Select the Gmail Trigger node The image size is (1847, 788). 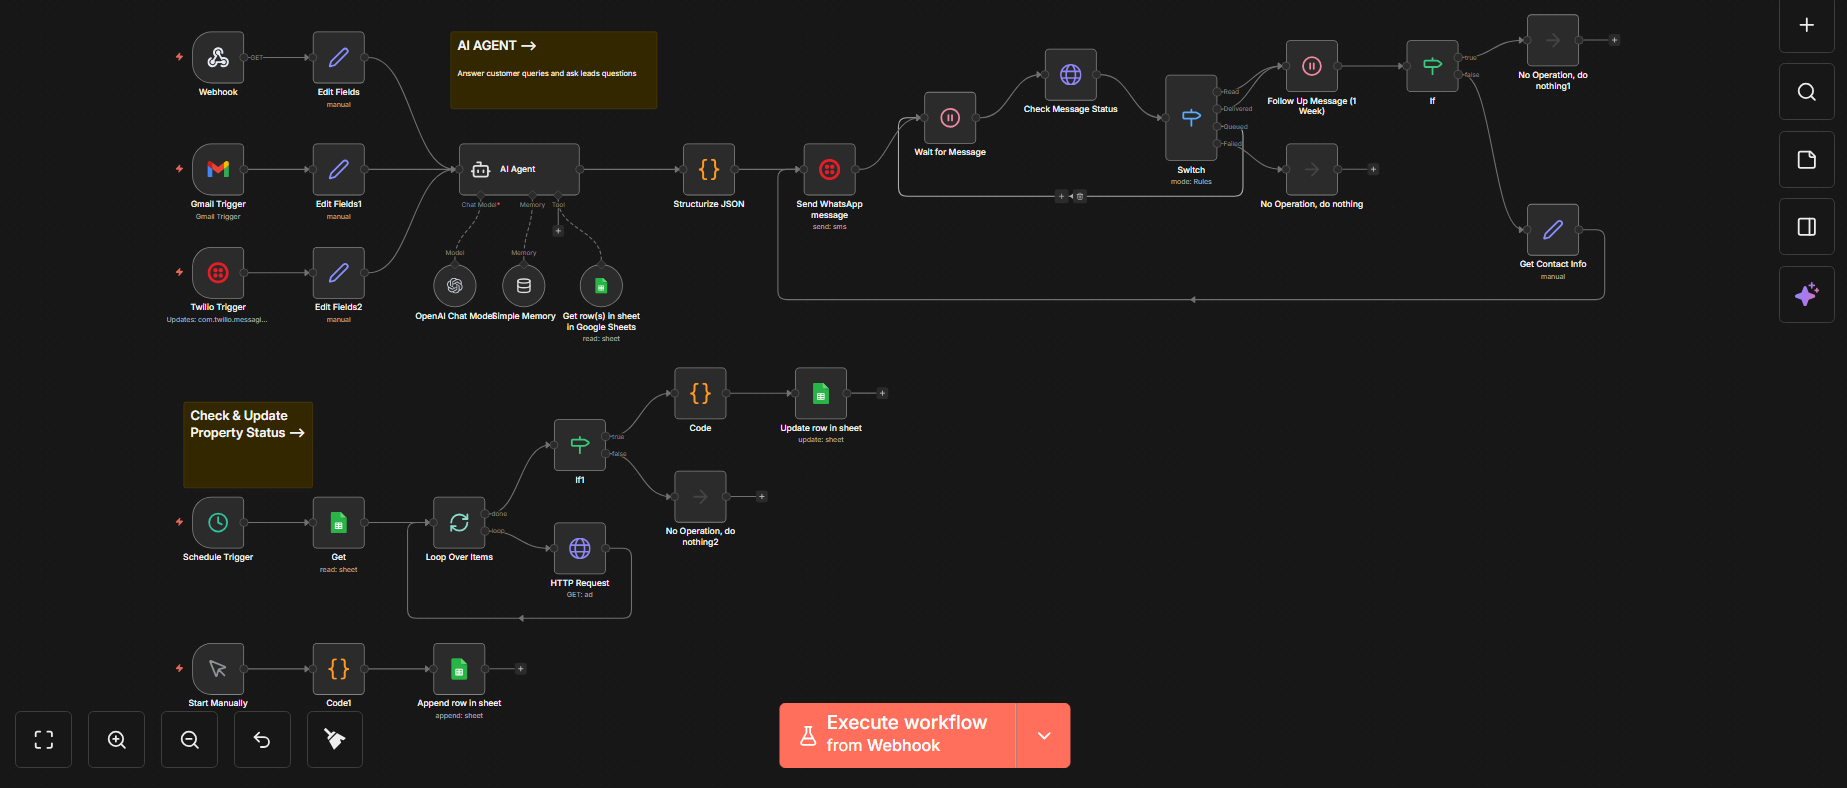218,170
